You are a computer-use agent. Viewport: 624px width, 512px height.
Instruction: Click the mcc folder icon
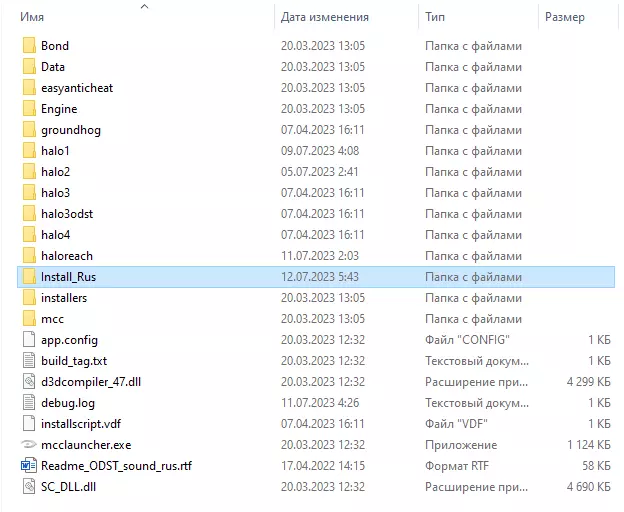coord(29,319)
